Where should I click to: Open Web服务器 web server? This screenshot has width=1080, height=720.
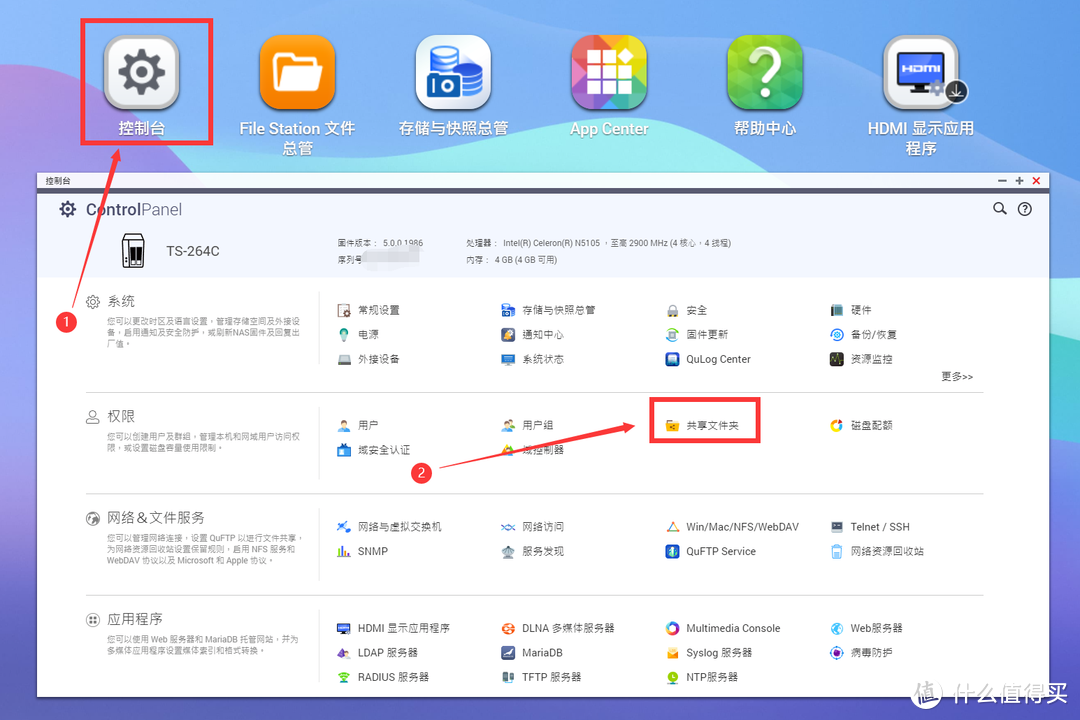pyautogui.click(x=866, y=628)
